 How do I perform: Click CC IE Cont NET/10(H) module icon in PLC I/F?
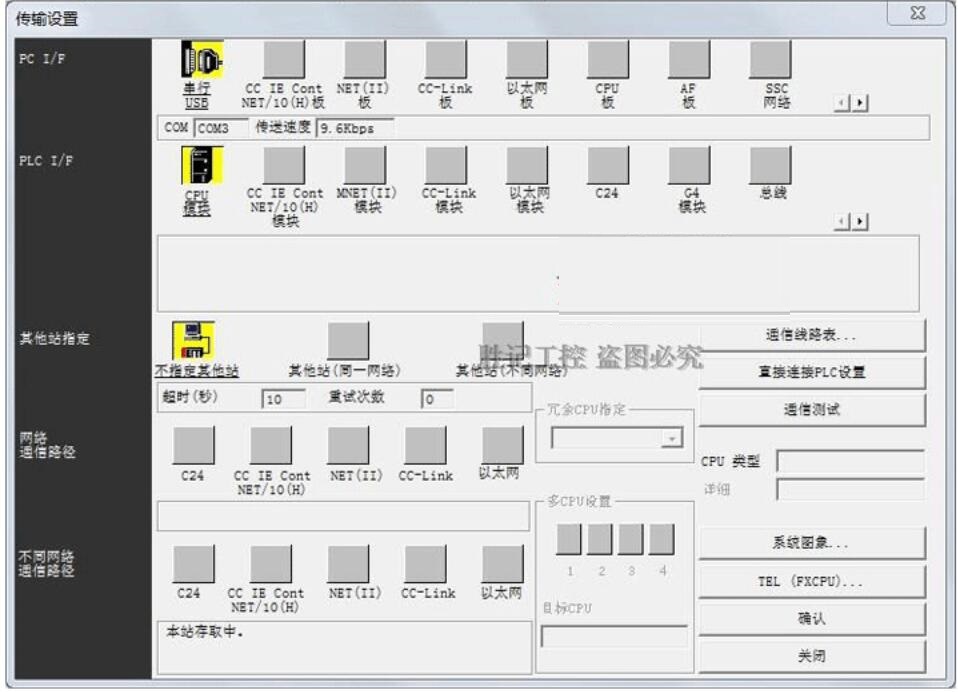click(x=284, y=165)
